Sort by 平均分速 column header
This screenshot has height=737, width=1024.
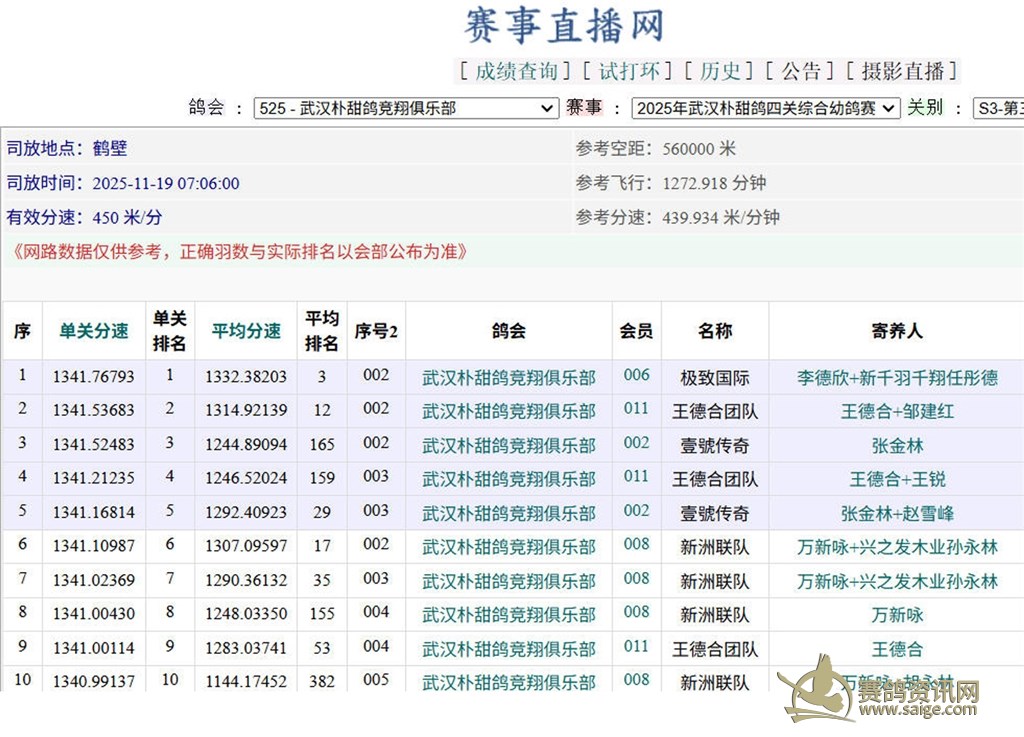(246, 331)
